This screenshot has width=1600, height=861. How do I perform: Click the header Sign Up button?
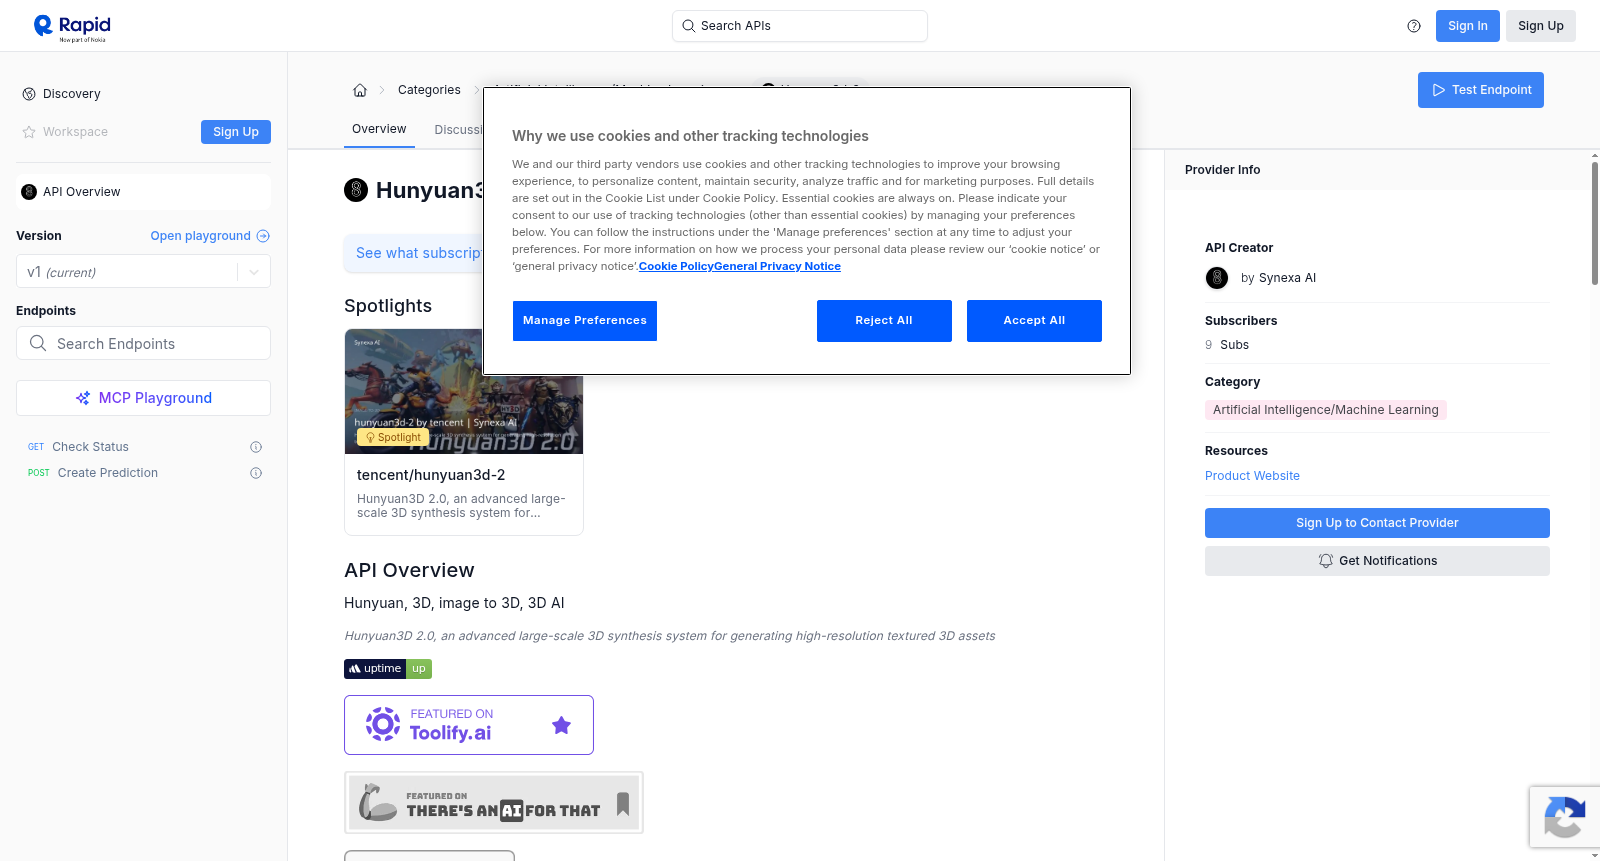(1541, 26)
